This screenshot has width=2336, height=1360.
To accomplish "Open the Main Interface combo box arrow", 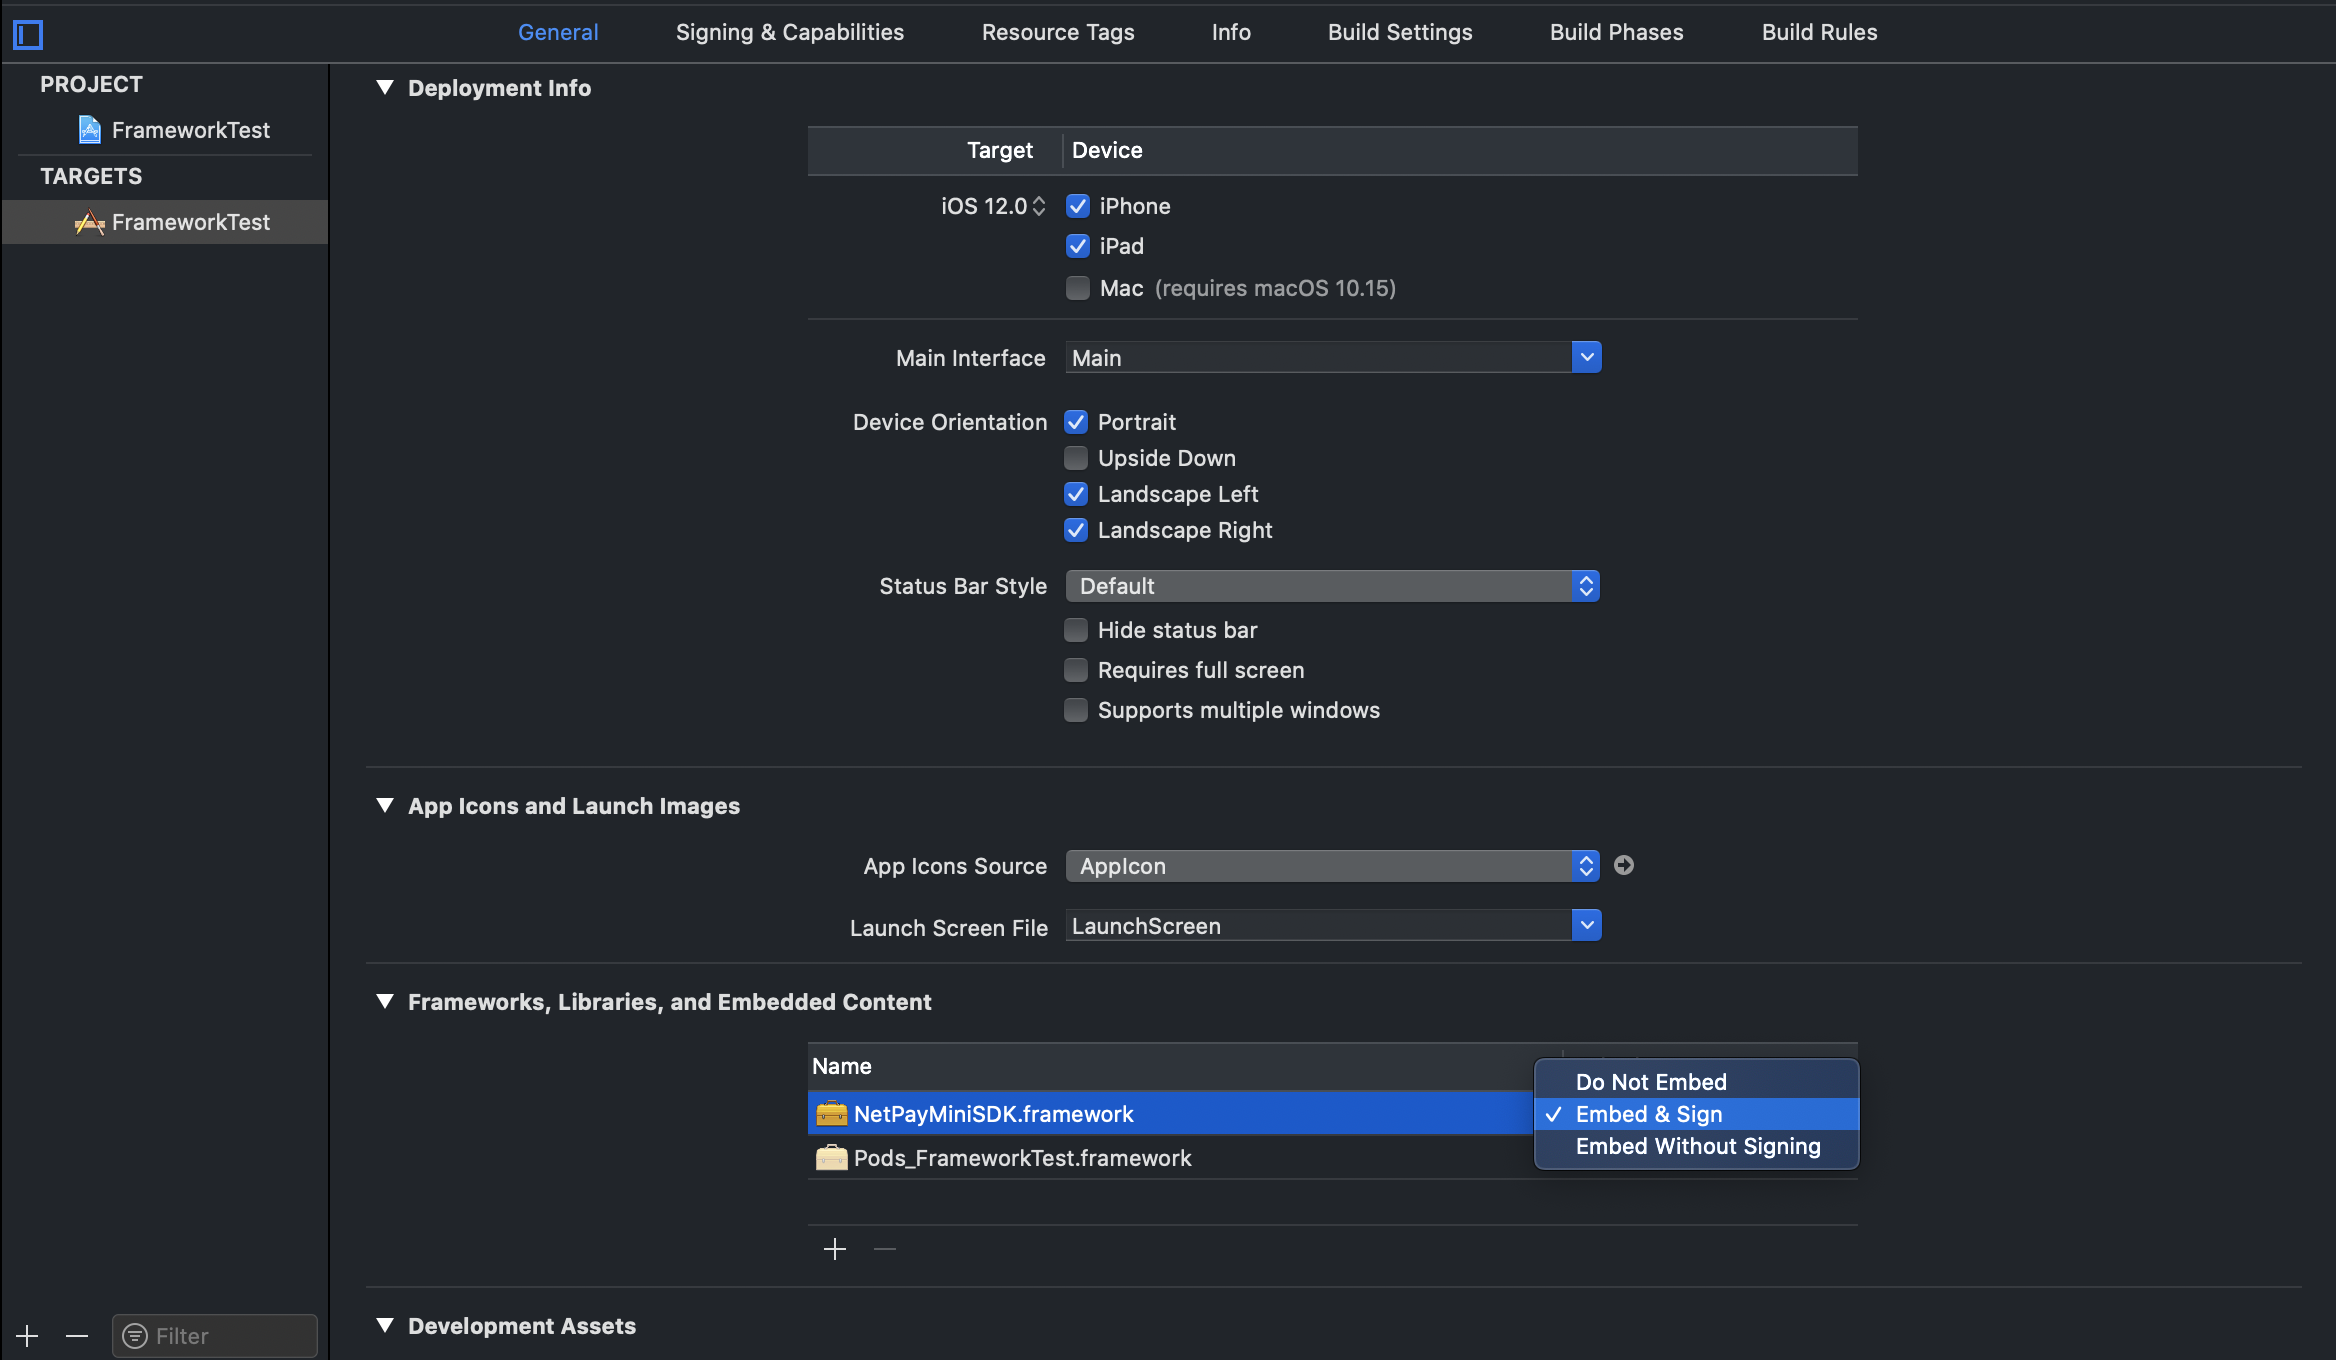I will (1586, 357).
